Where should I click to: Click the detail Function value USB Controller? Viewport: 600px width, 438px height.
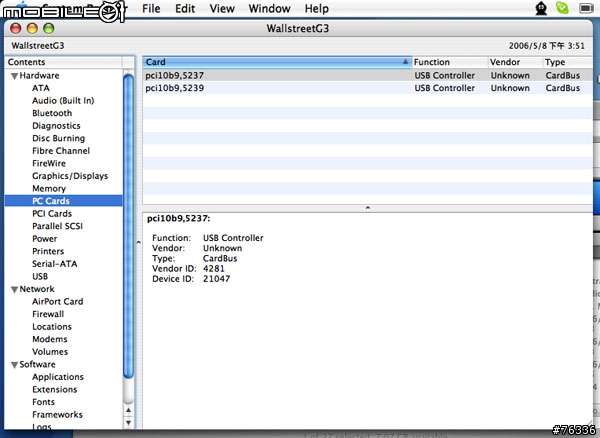coord(233,238)
